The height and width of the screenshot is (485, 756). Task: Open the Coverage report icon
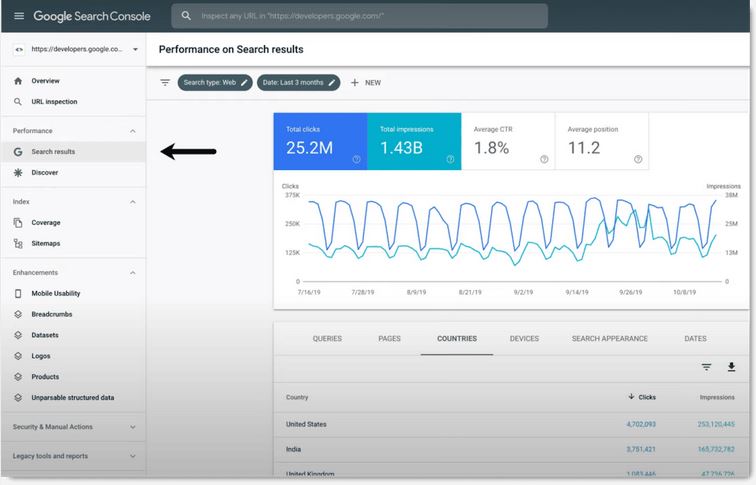point(18,223)
